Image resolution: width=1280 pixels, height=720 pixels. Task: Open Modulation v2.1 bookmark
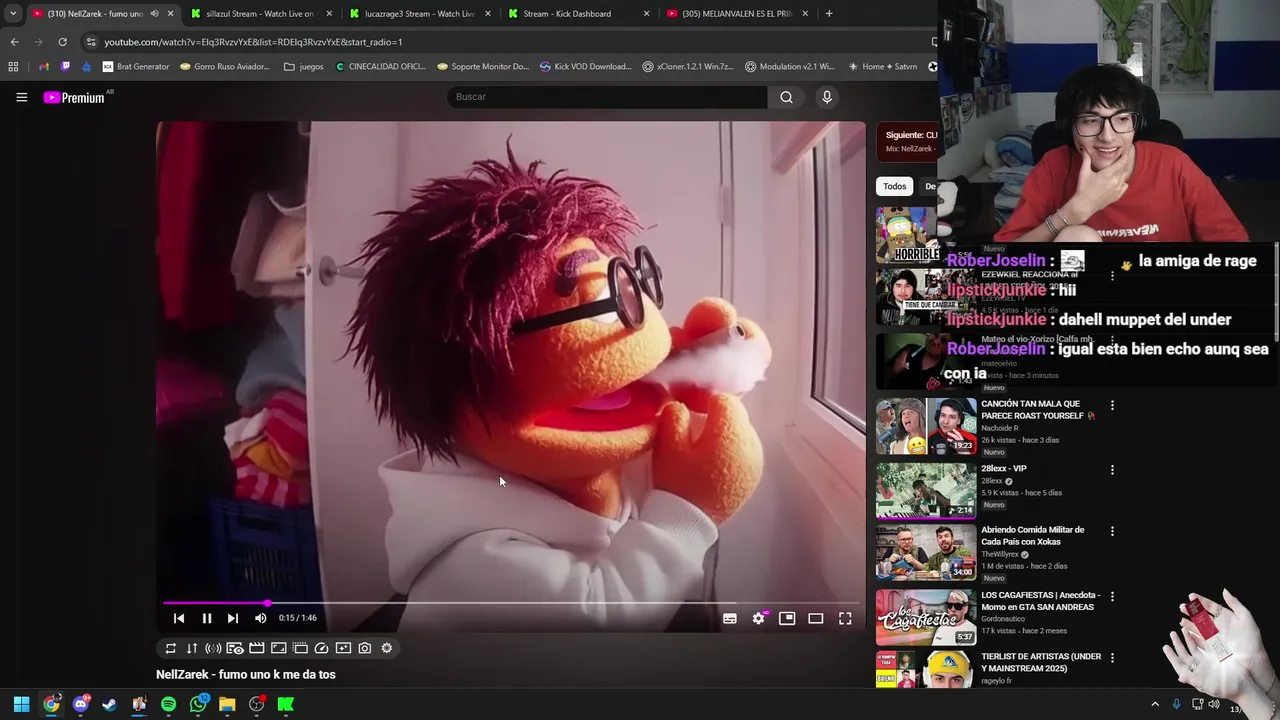tap(790, 67)
